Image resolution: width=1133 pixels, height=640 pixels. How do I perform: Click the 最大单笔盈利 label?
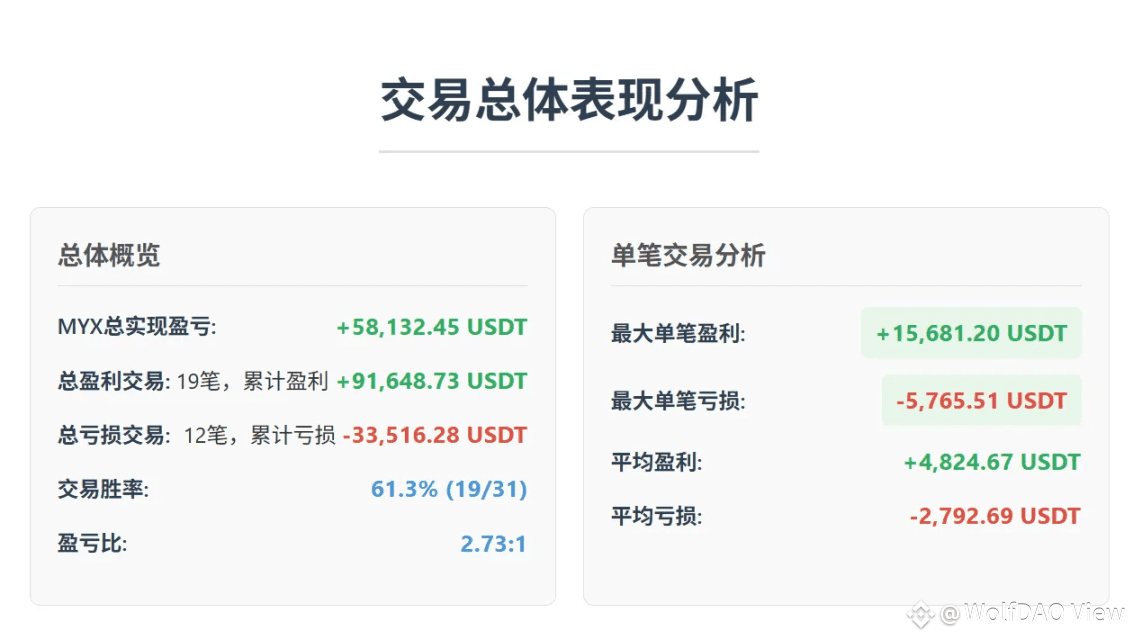coord(678,333)
